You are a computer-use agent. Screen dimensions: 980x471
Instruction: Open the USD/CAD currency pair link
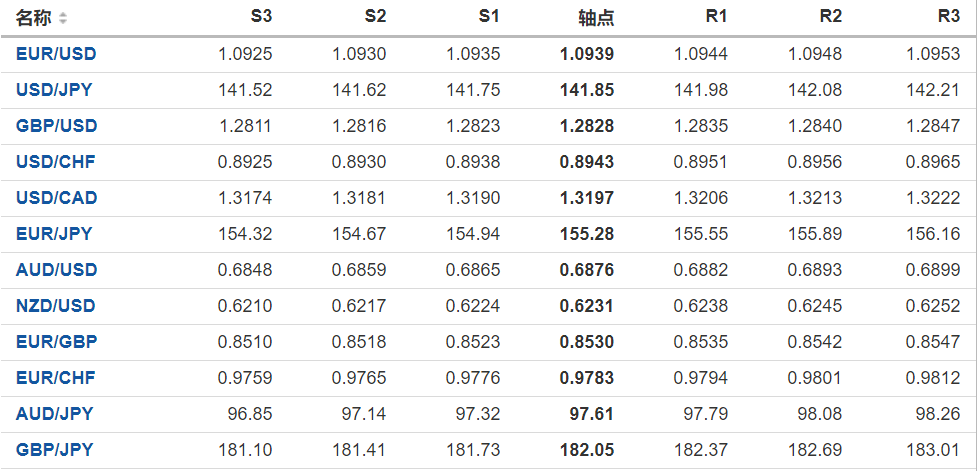pyautogui.click(x=56, y=198)
